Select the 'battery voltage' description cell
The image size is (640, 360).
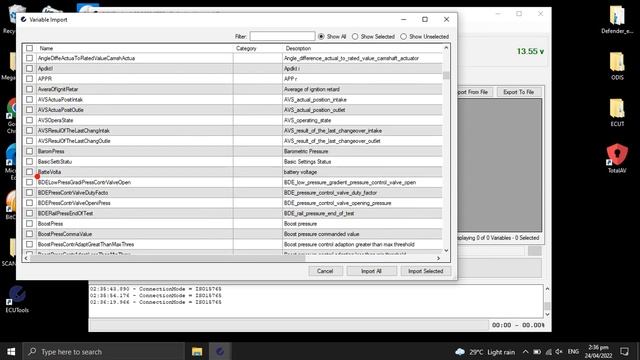point(362,172)
